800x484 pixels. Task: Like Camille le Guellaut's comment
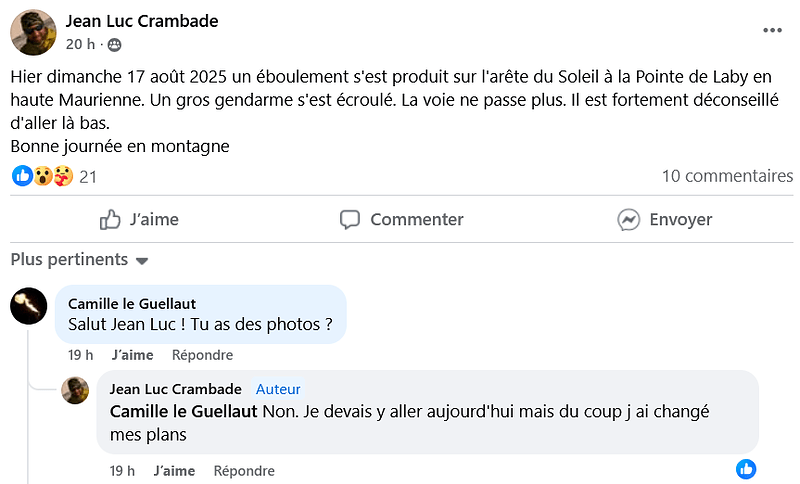(x=133, y=355)
